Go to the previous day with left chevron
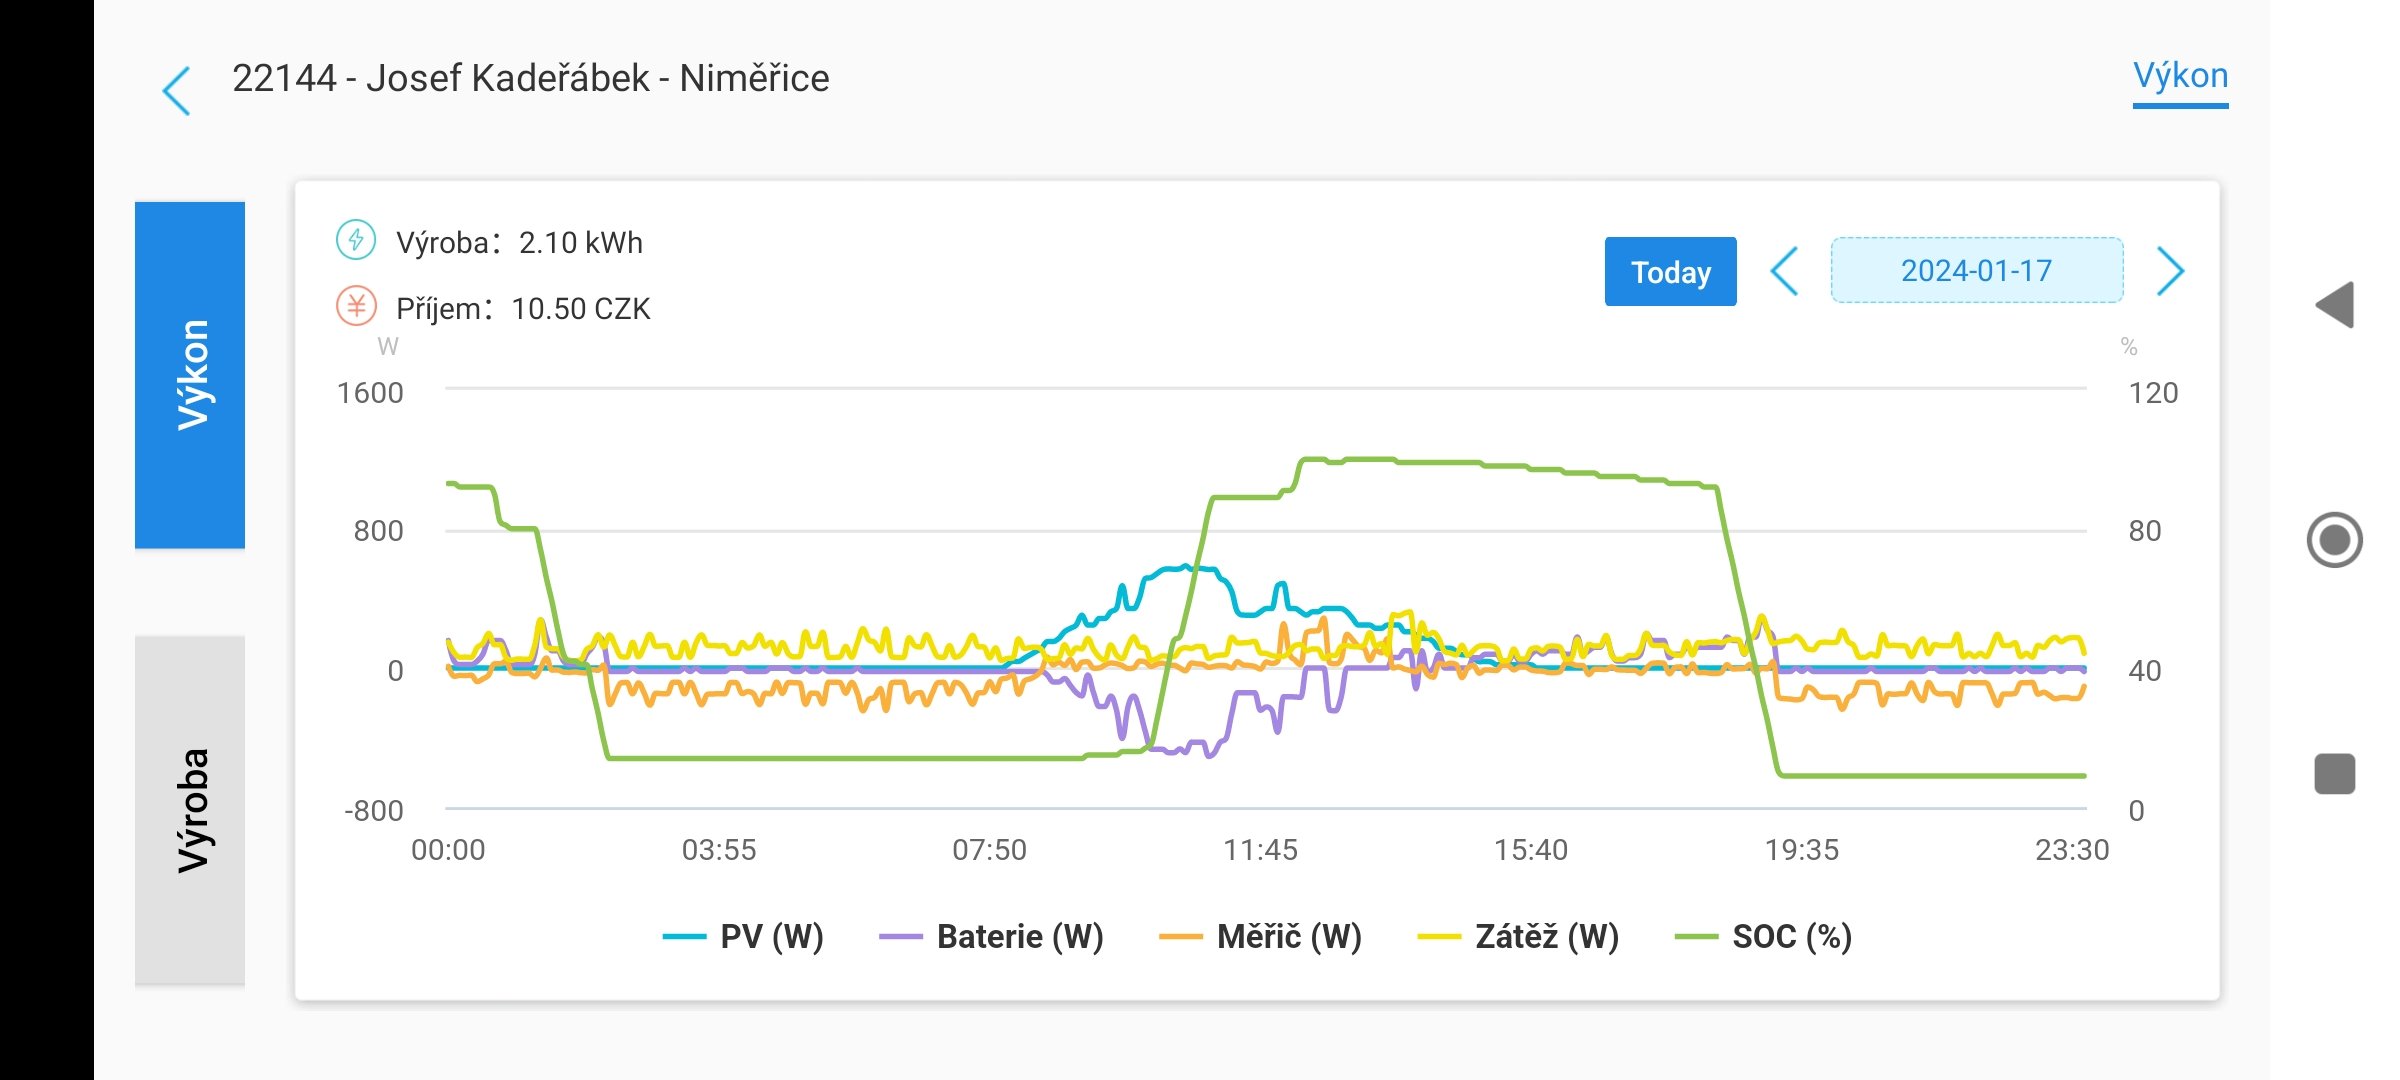The height and width of the screenshot is (1080, 2400). point(1784,271)
